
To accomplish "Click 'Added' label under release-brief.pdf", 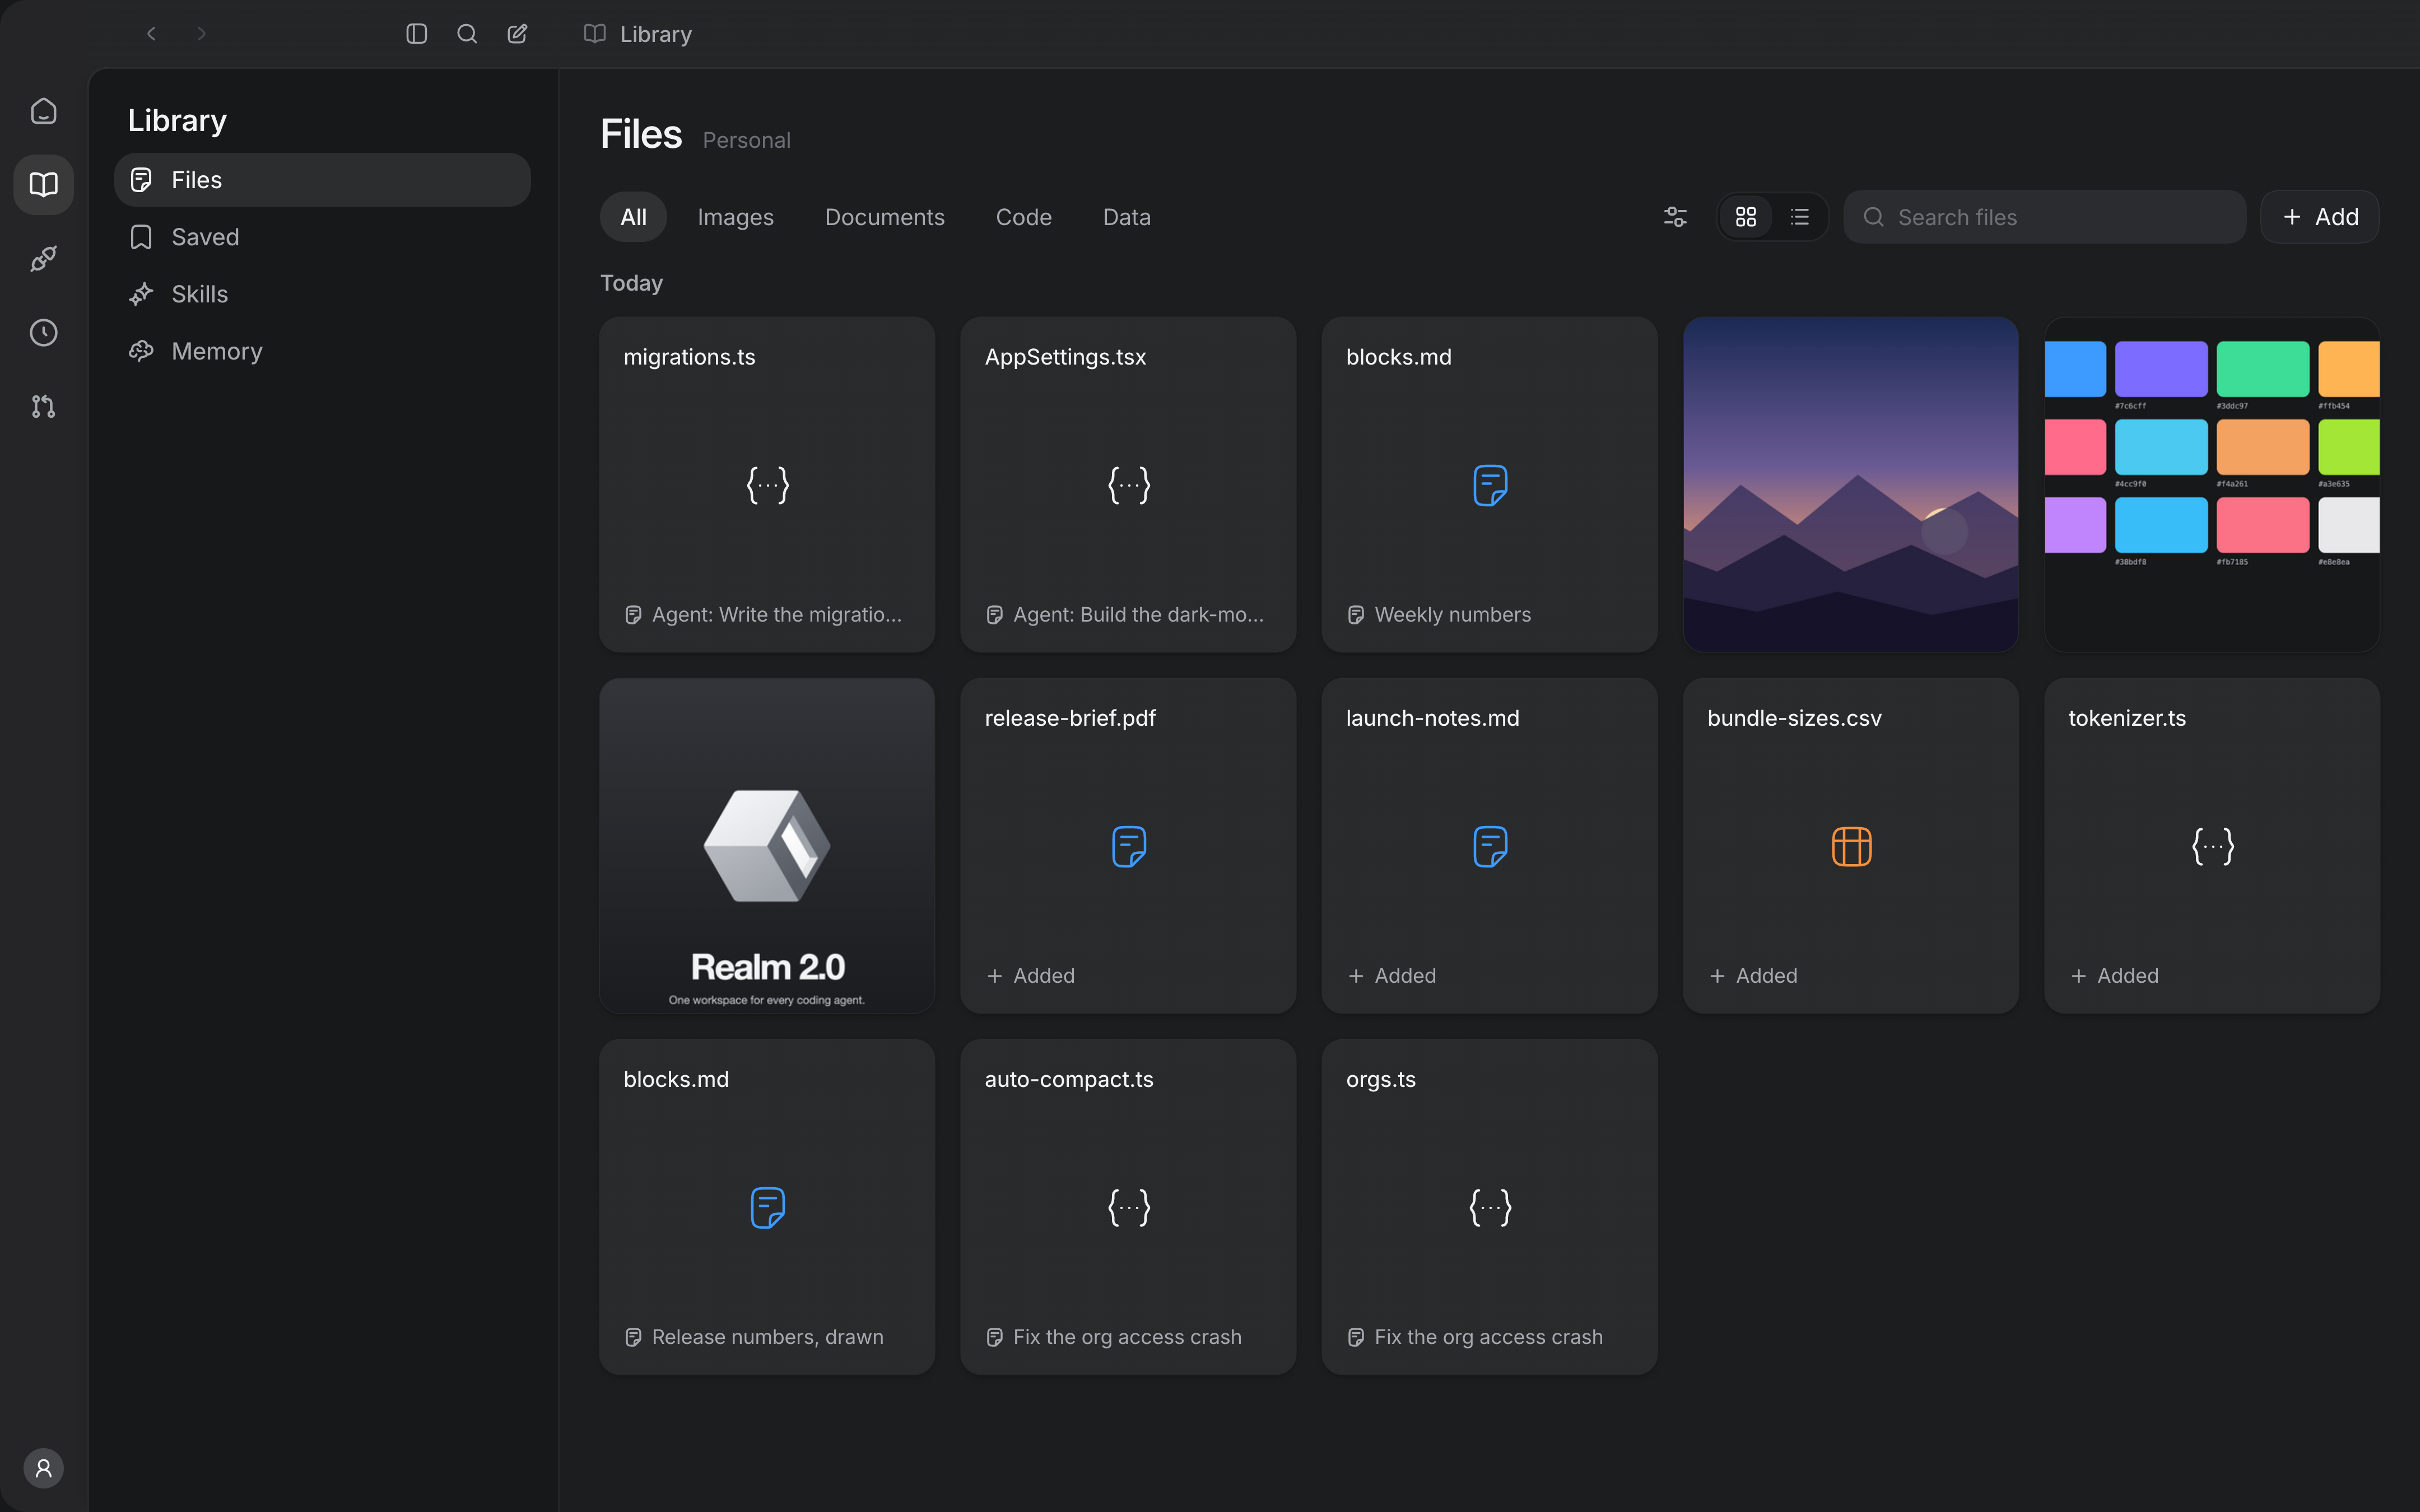I will pyautogui.click(x=1044, y=976).
